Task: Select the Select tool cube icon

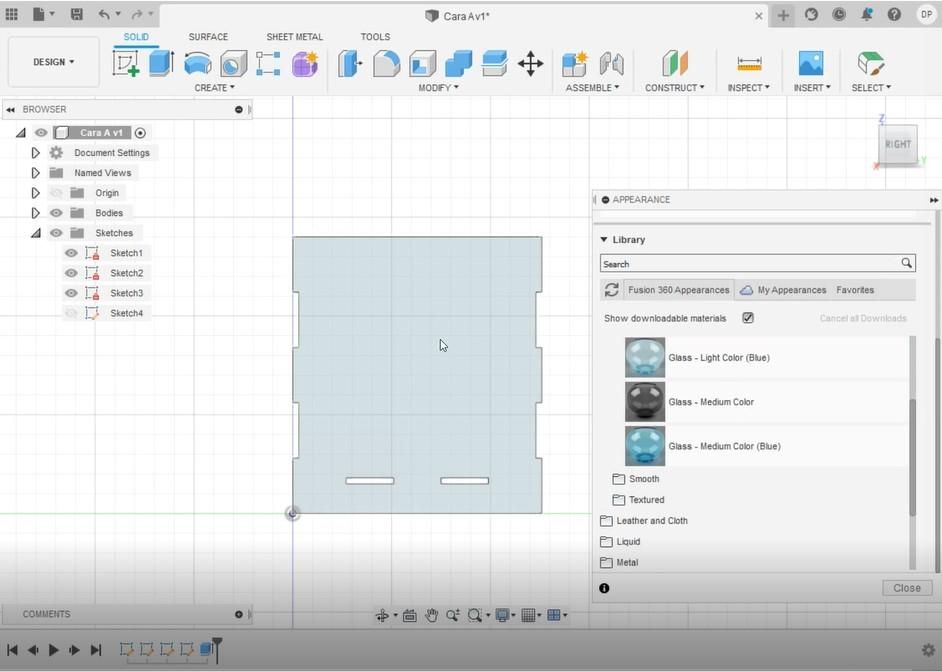Action: click(871, 63)
